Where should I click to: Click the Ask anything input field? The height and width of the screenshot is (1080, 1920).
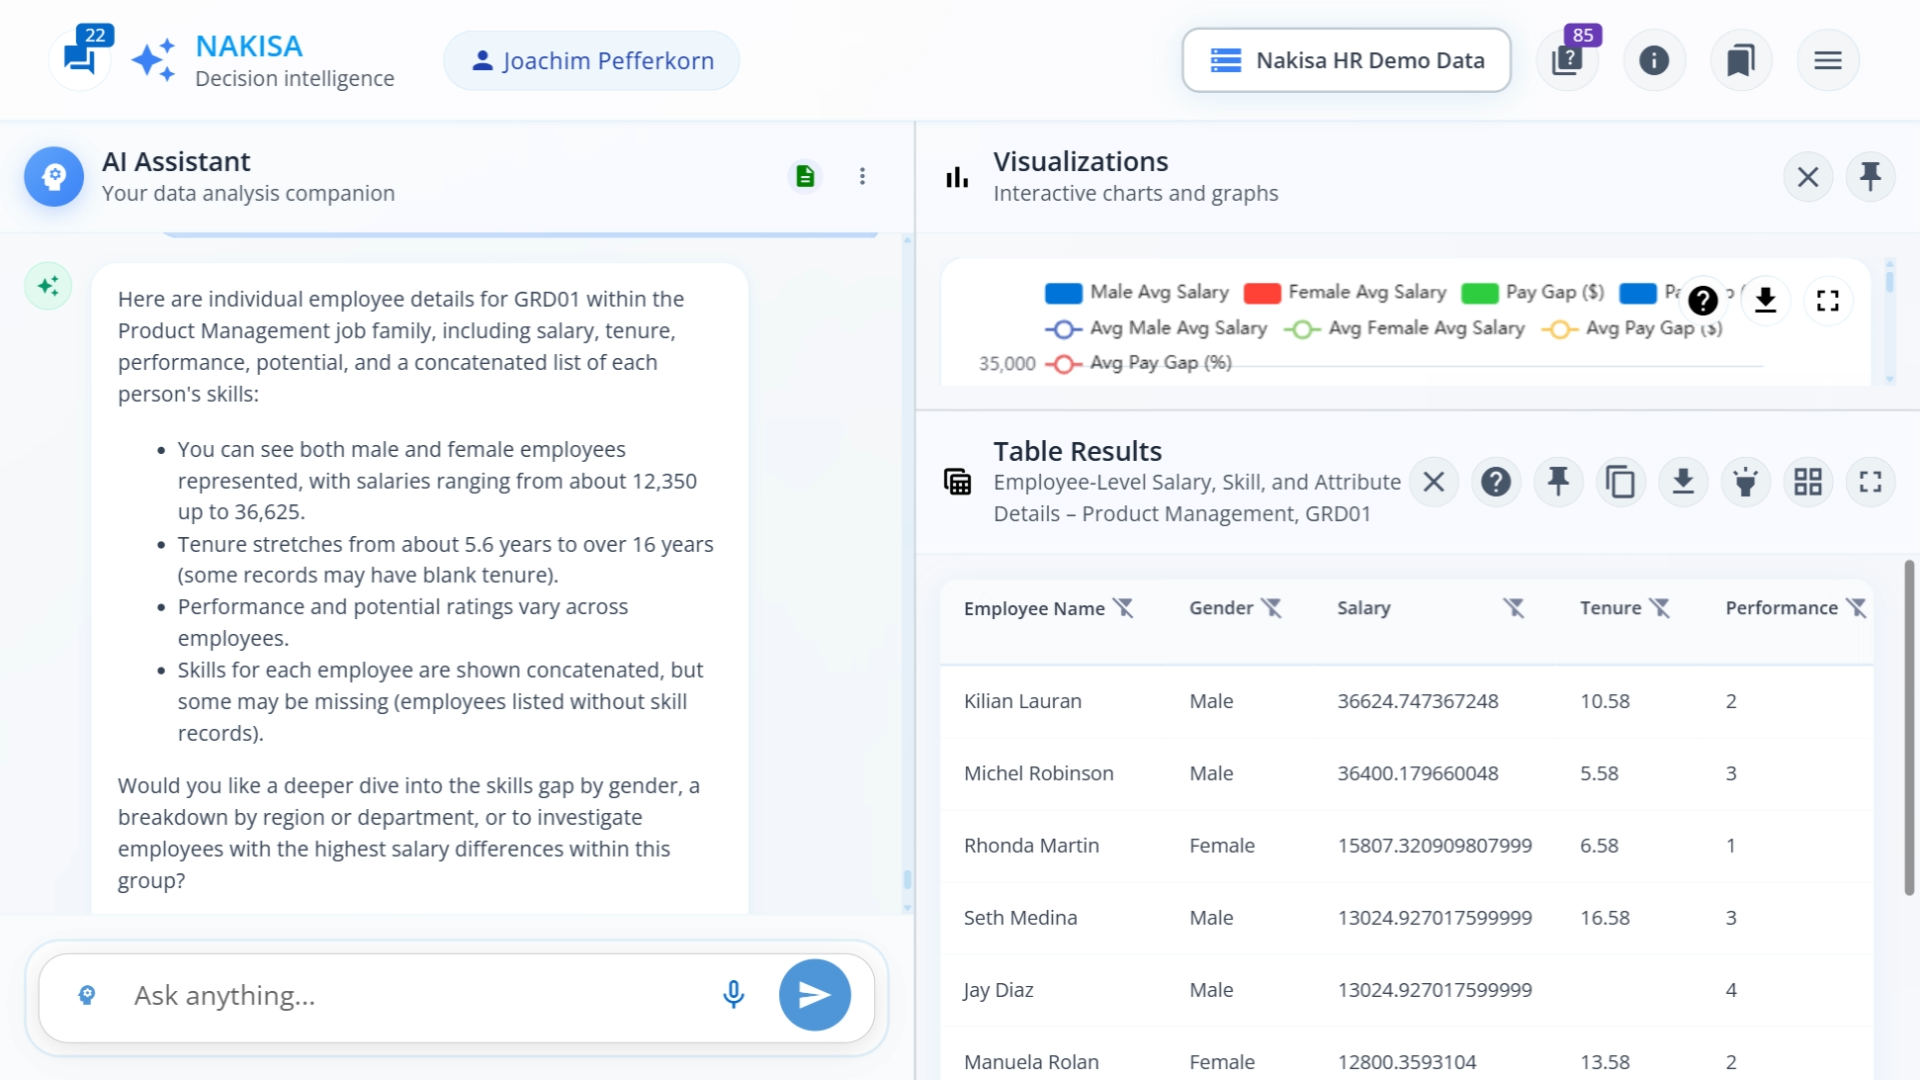click(400, 995)
